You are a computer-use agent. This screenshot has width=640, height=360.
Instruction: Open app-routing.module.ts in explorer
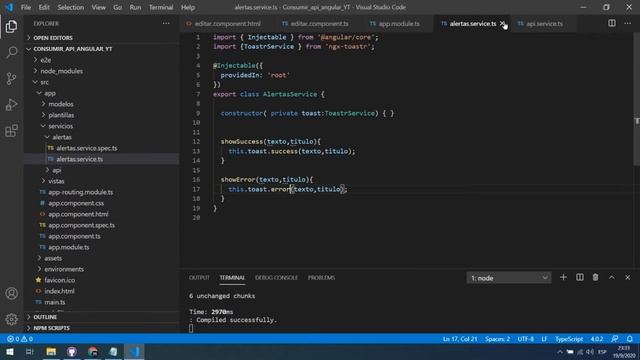[80, 192]
